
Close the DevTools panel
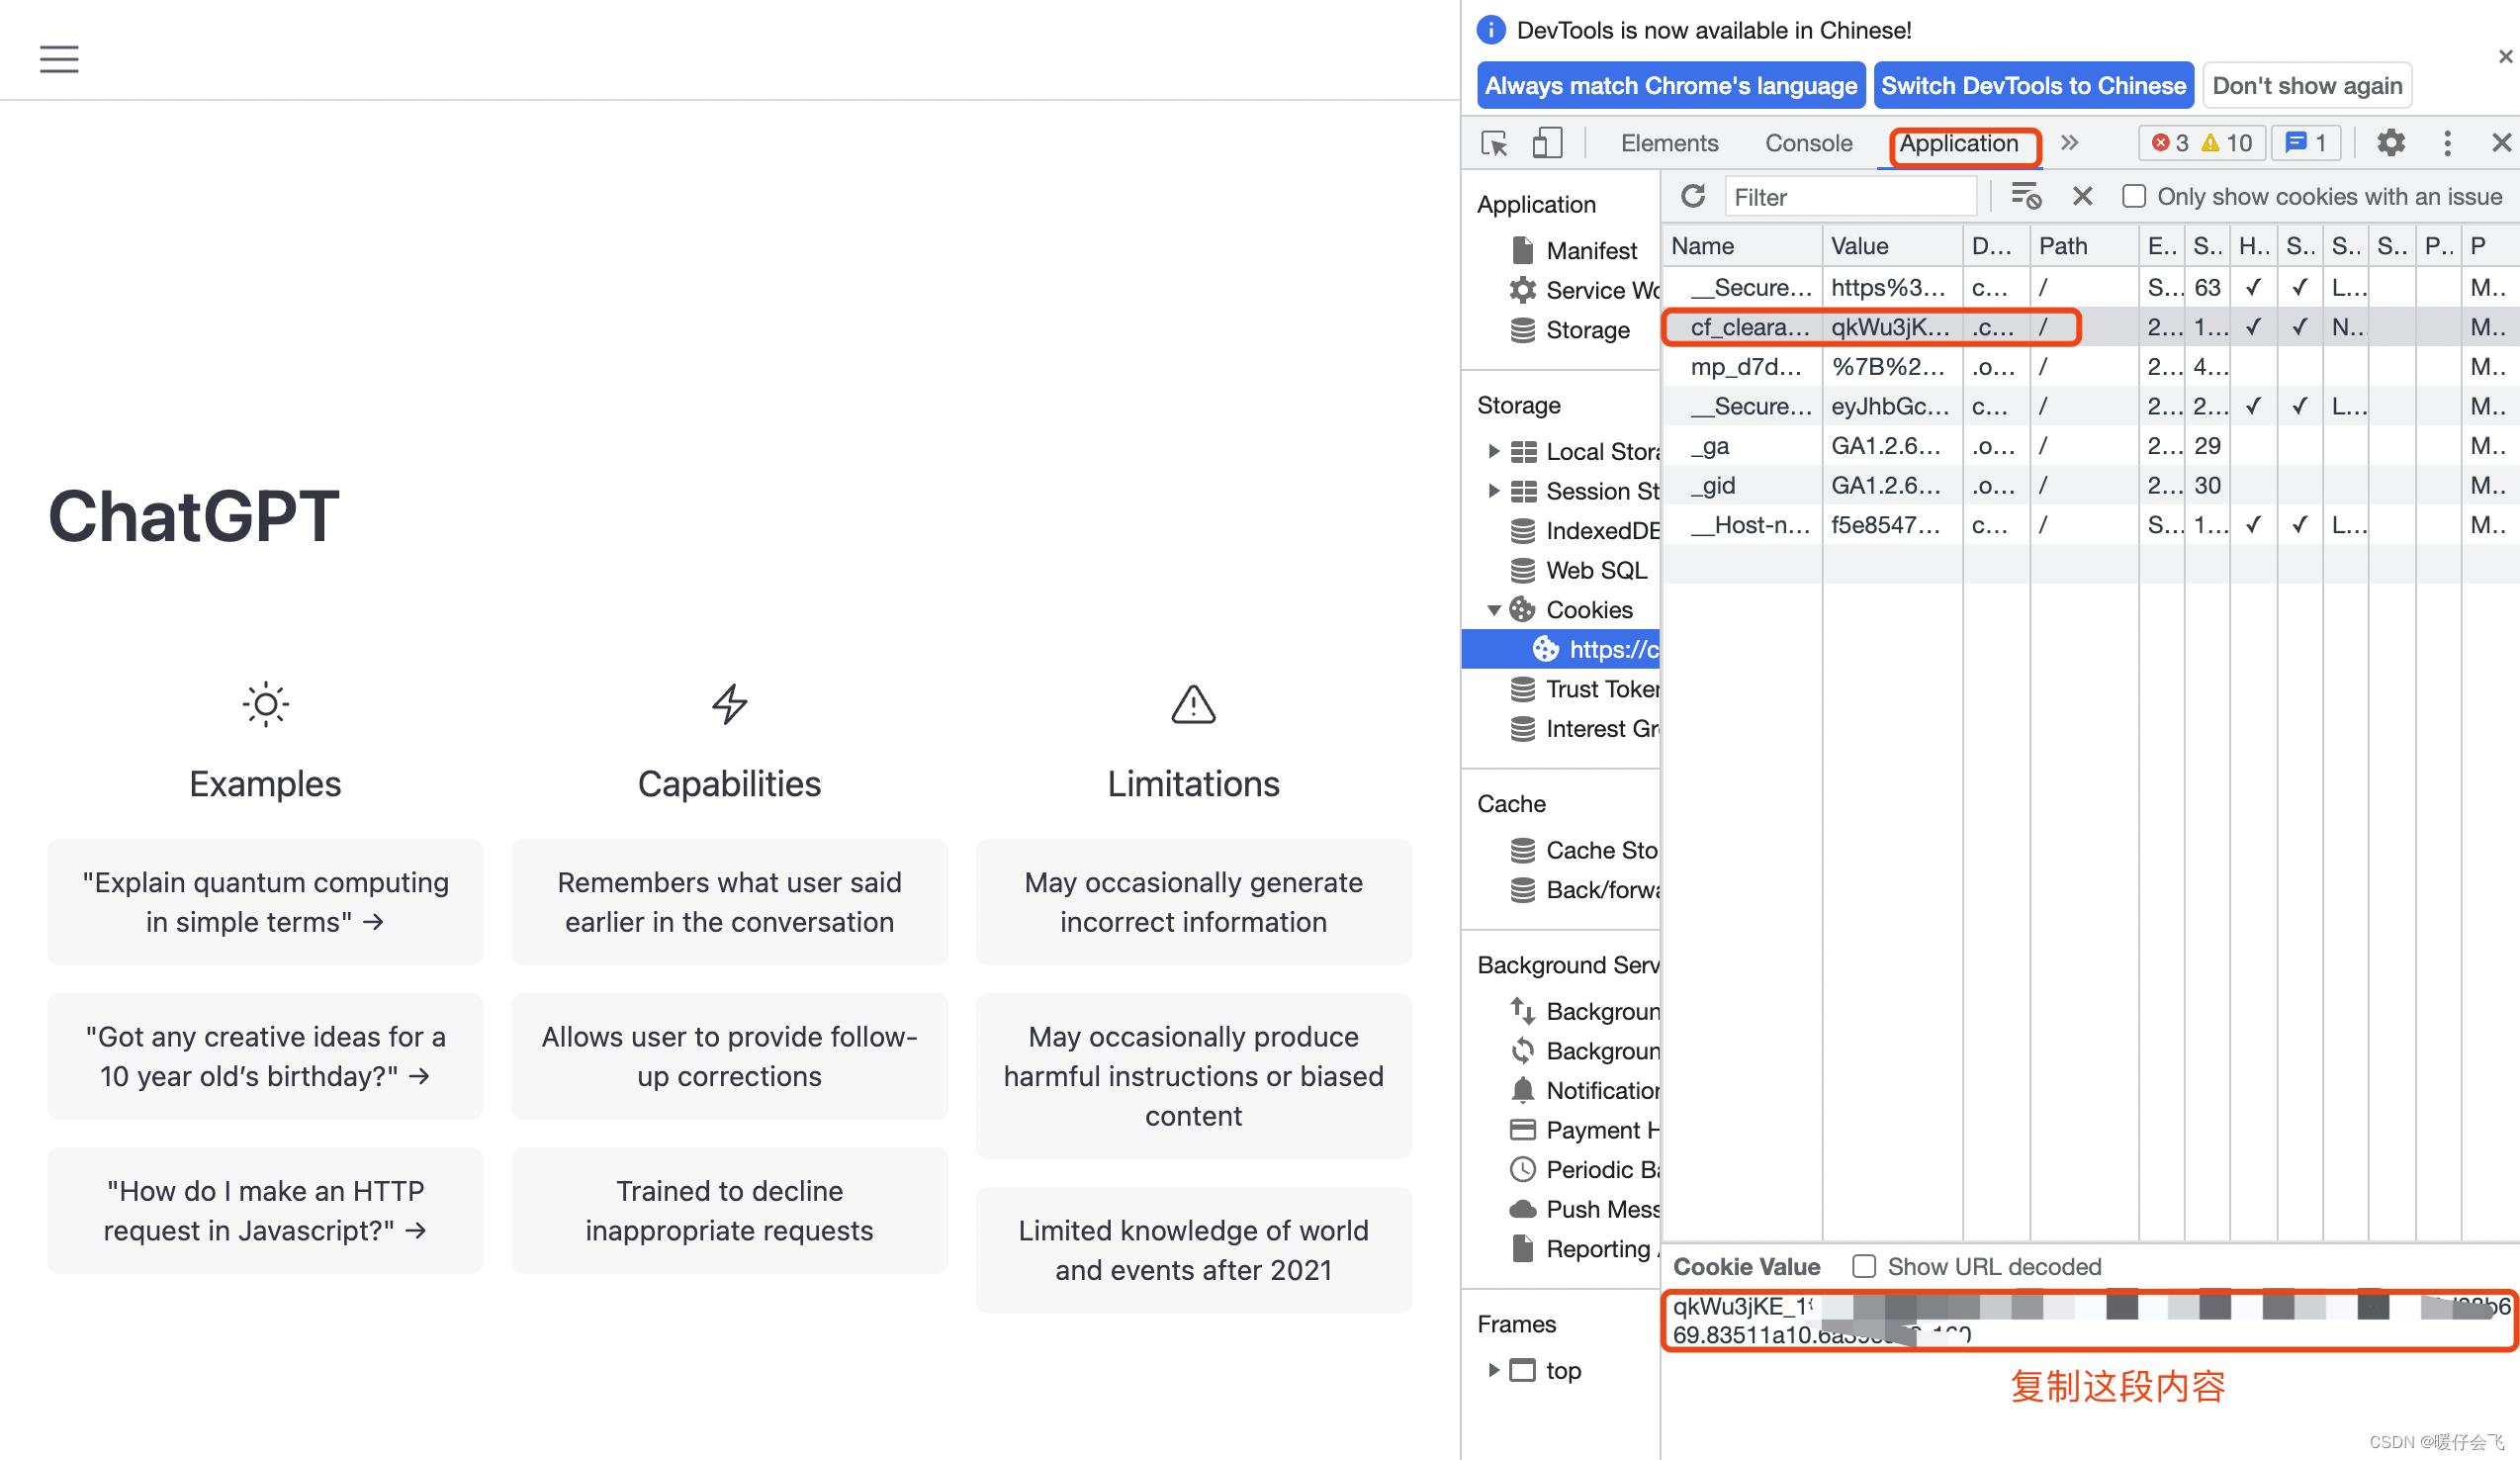pos(2501,143)
